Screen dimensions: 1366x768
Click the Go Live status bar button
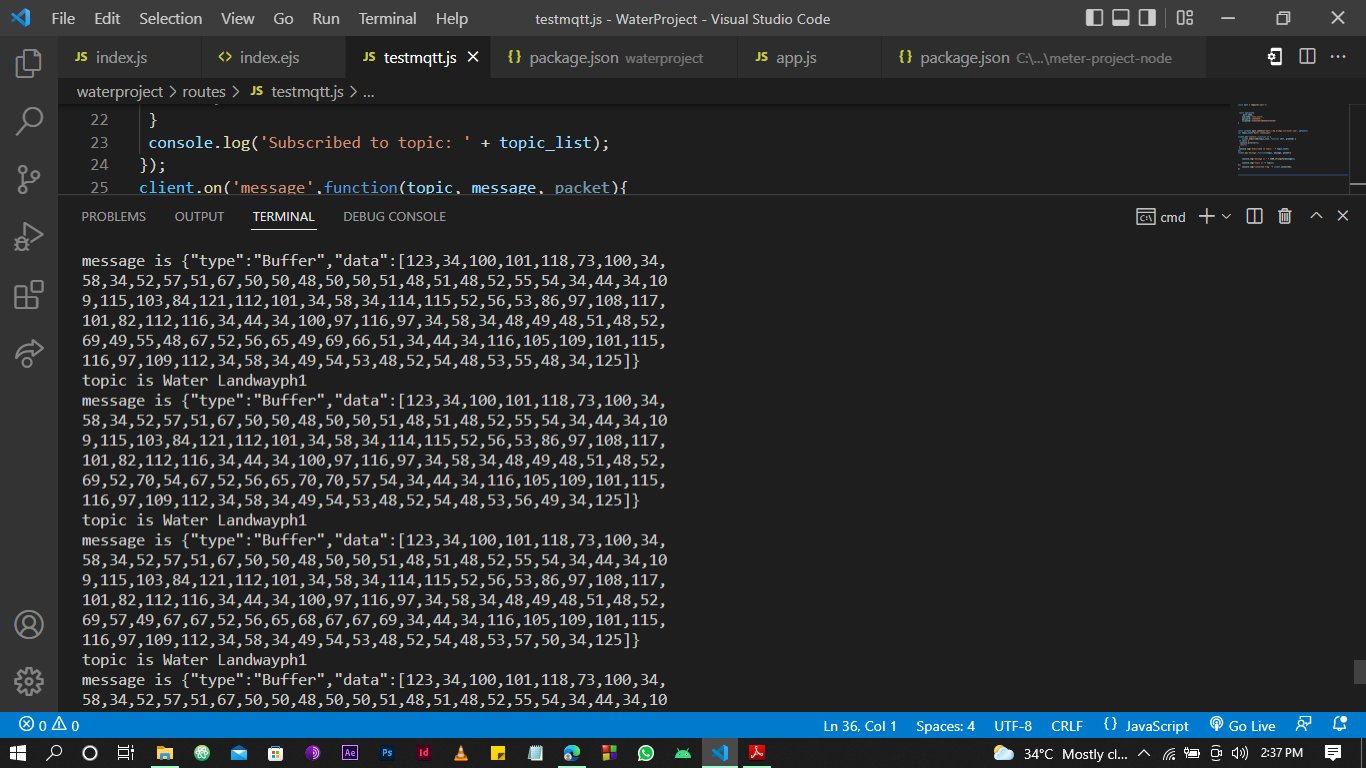(x=1242, y=726)
